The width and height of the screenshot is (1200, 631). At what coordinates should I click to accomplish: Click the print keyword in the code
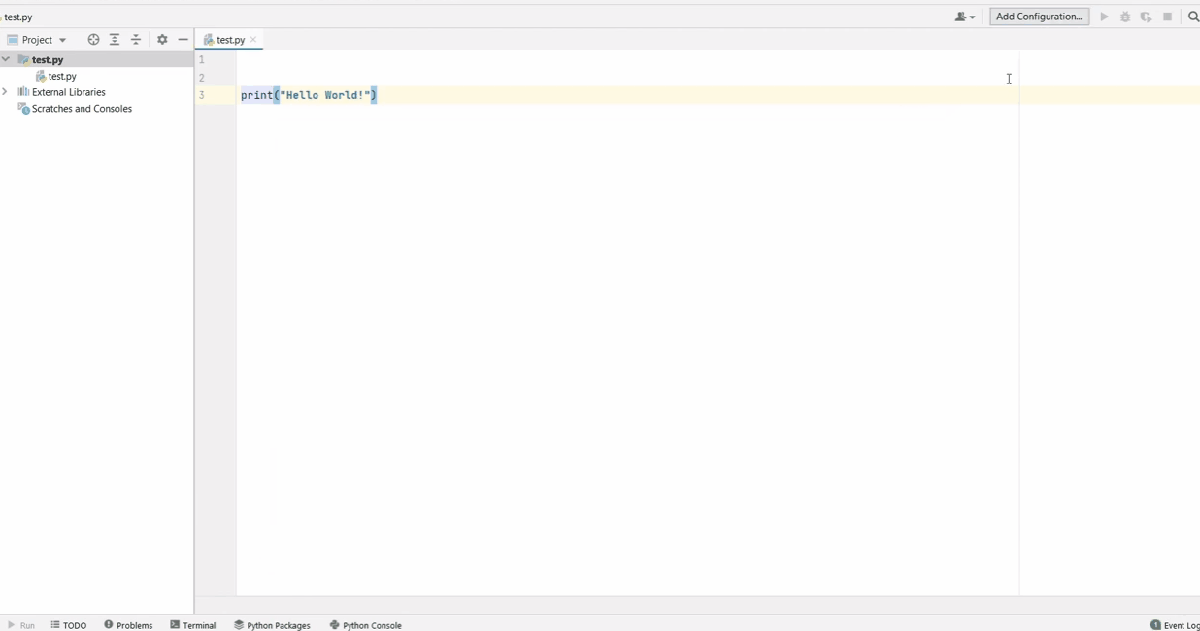257,95
